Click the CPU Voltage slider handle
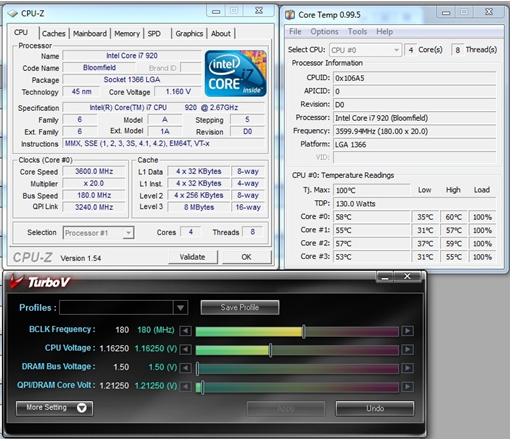The height and width of the screenshot is (441, 512). click(x=270, y=350)
